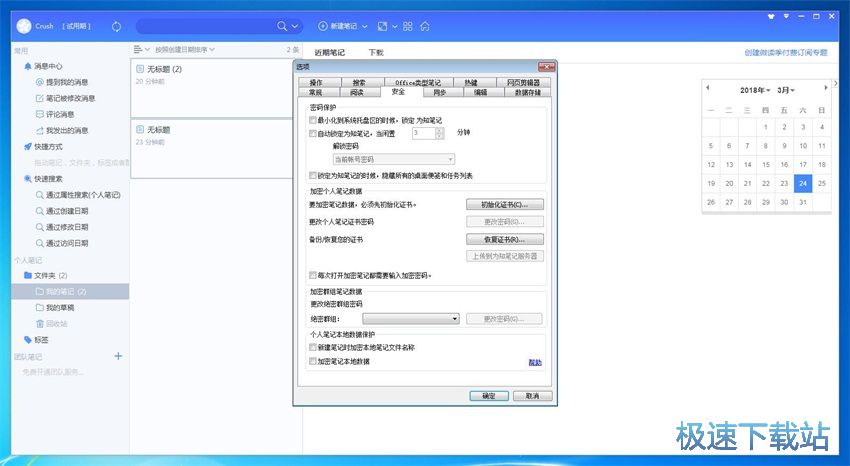Click 确定 to confirm options

coord(489,396)
